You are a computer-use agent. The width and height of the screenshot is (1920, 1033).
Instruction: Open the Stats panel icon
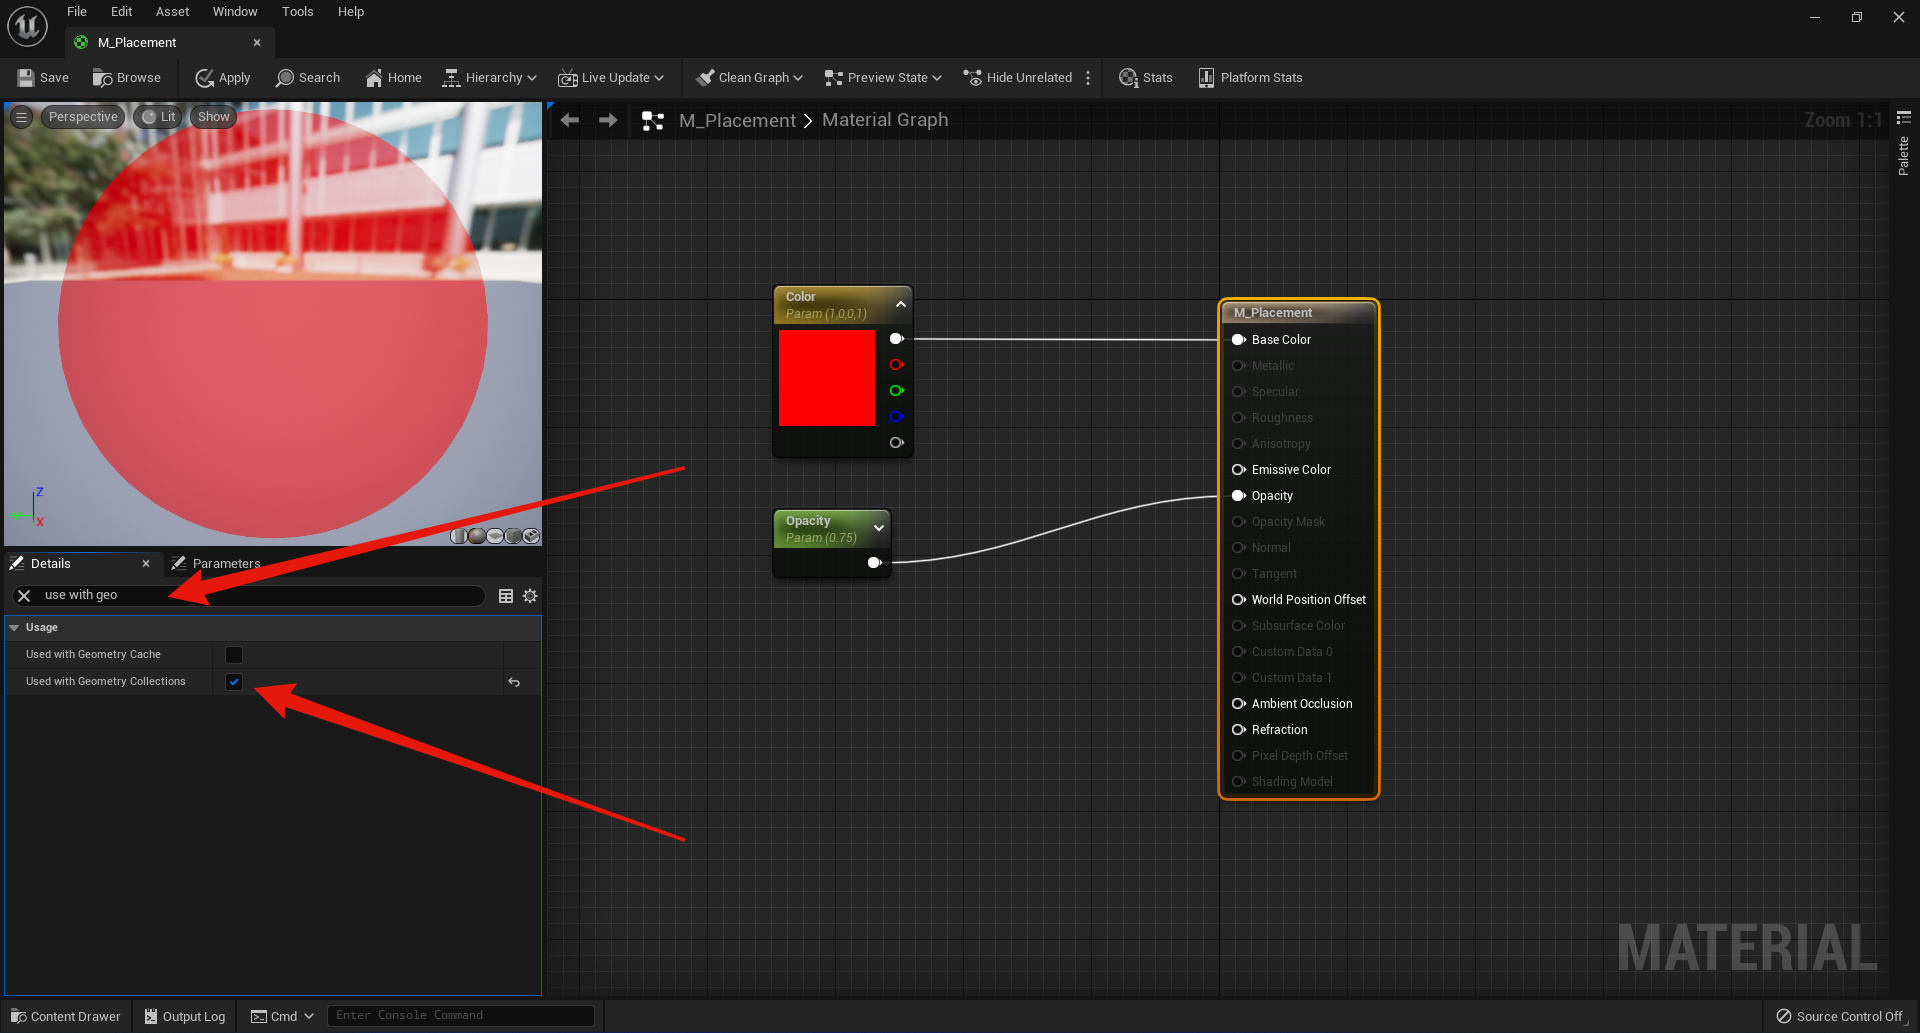click(x=1128, y=78)
